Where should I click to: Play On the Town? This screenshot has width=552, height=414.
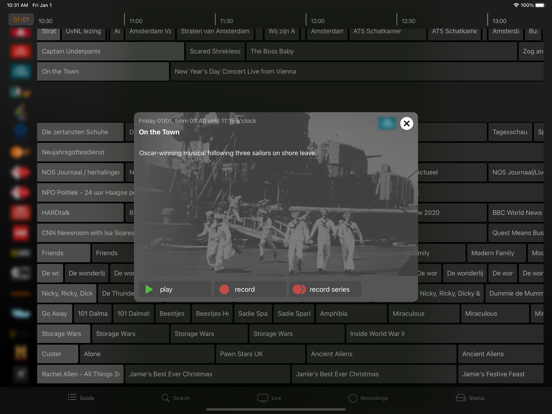[175, 289]
